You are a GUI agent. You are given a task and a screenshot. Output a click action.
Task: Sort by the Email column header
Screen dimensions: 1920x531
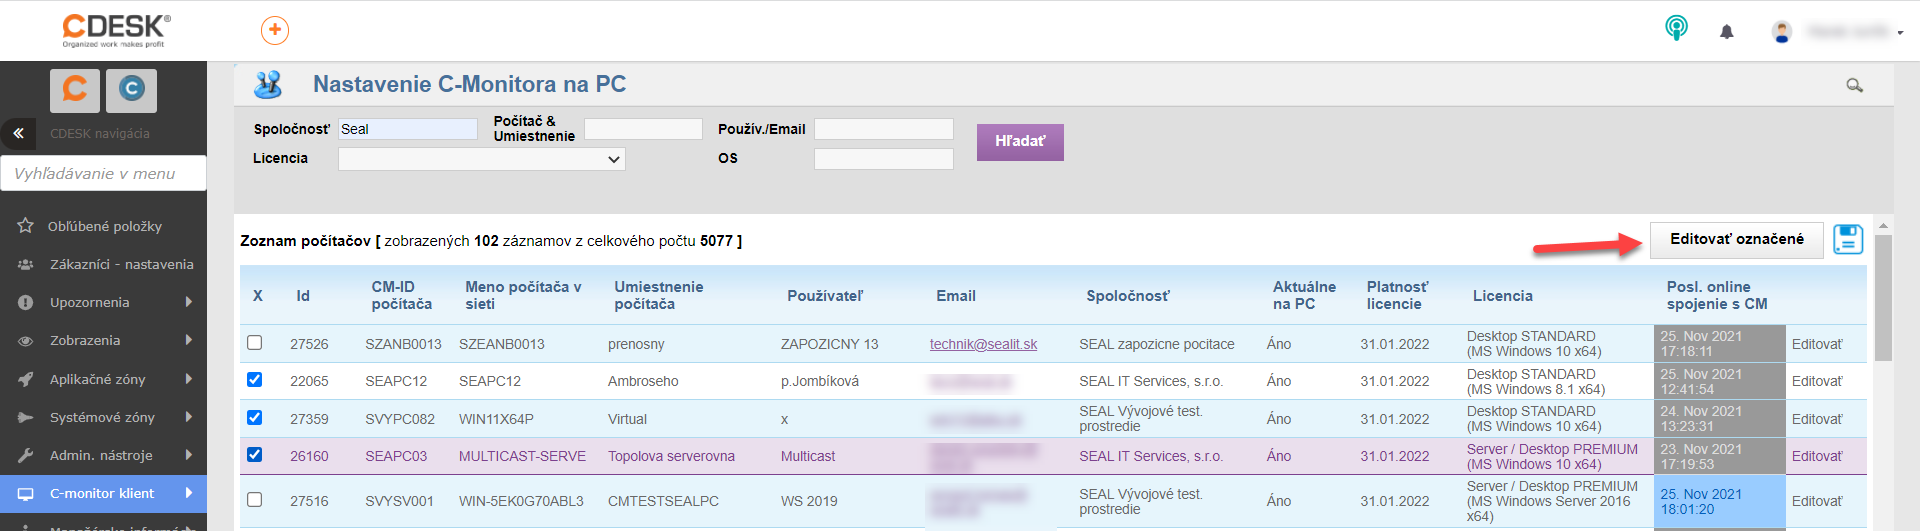(956, 296)
